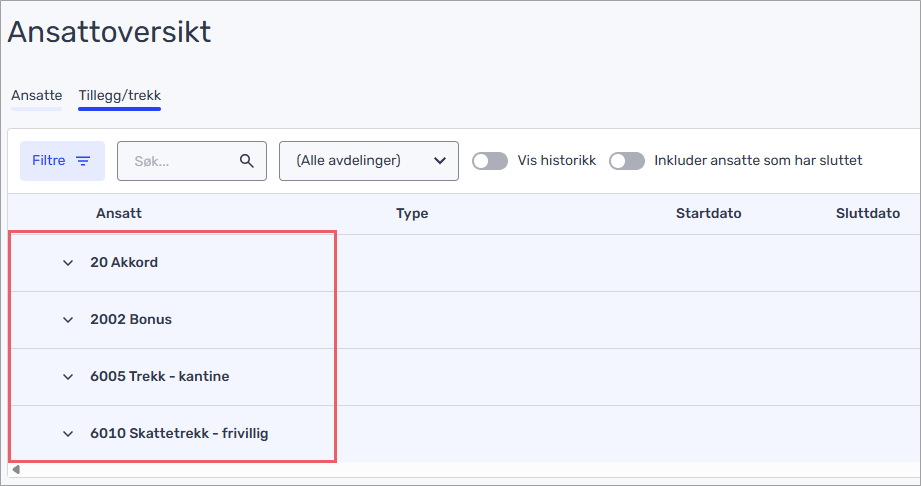Switch to the Ansatte tab
Viewport: 921px width, 486px height.
click(36, 96)
